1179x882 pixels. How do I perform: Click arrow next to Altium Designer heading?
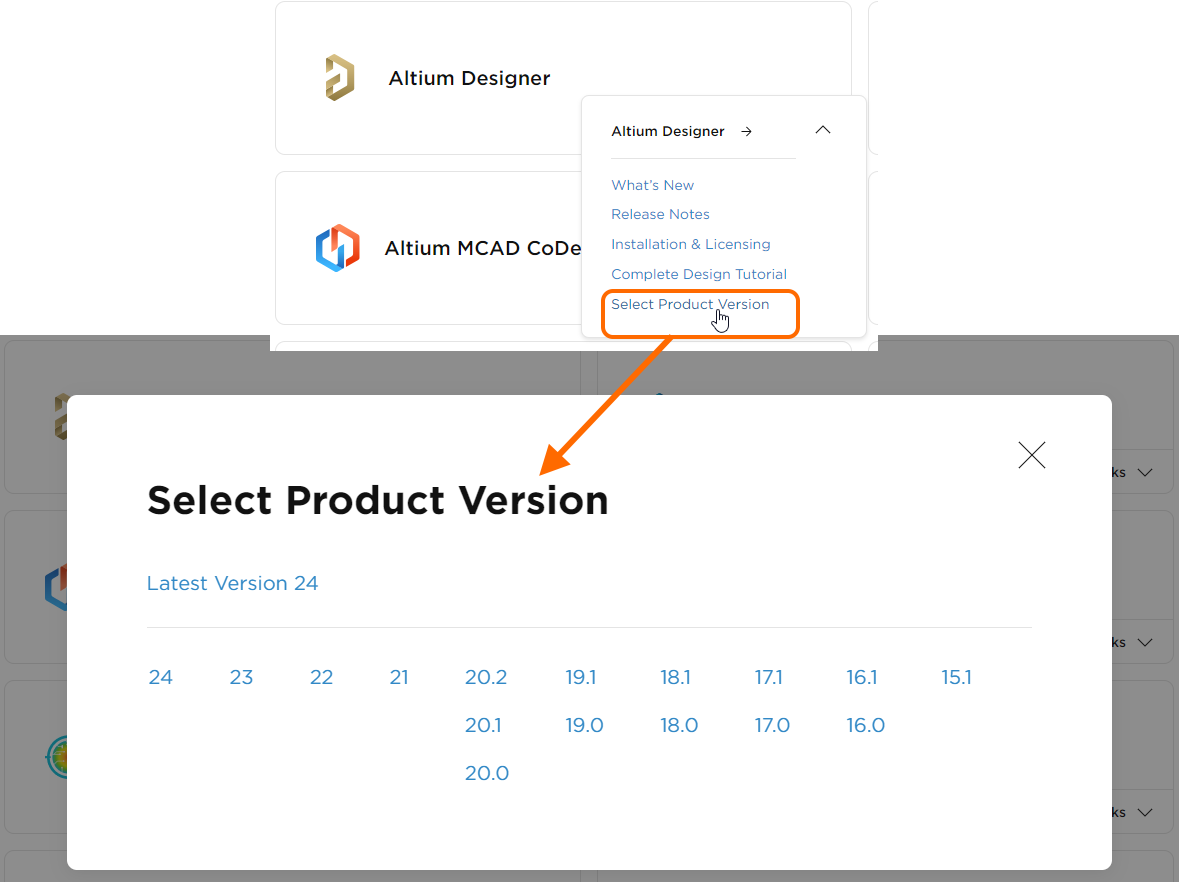click(x=746, y=132)
